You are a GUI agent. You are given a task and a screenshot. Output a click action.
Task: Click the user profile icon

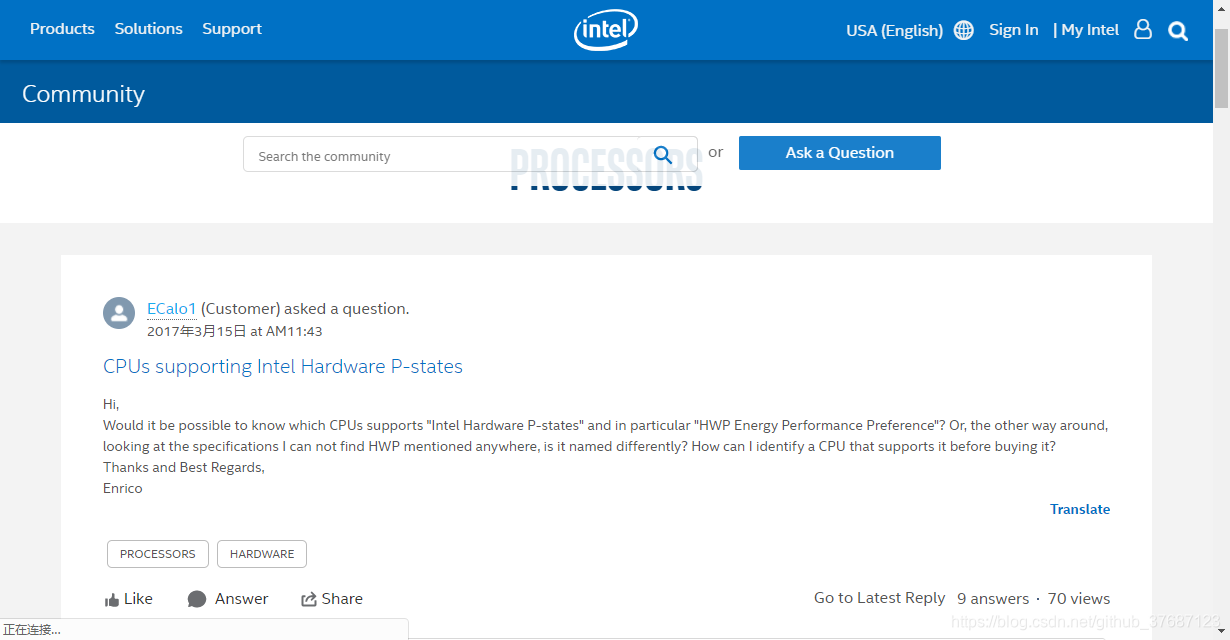click(1143, 30)
